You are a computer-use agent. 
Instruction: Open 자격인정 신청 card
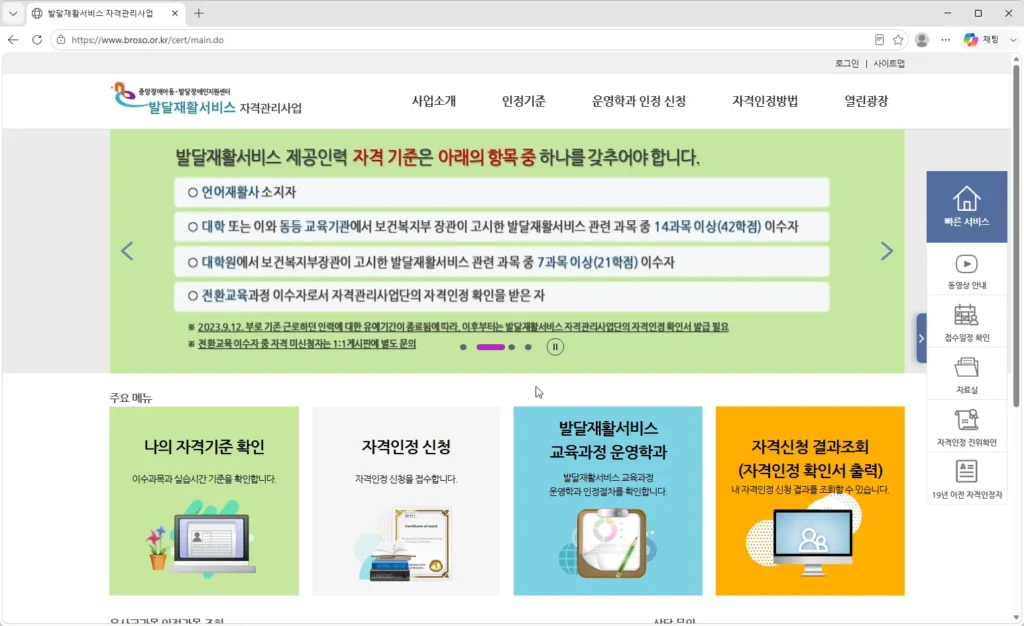click(x=406, y=501)
